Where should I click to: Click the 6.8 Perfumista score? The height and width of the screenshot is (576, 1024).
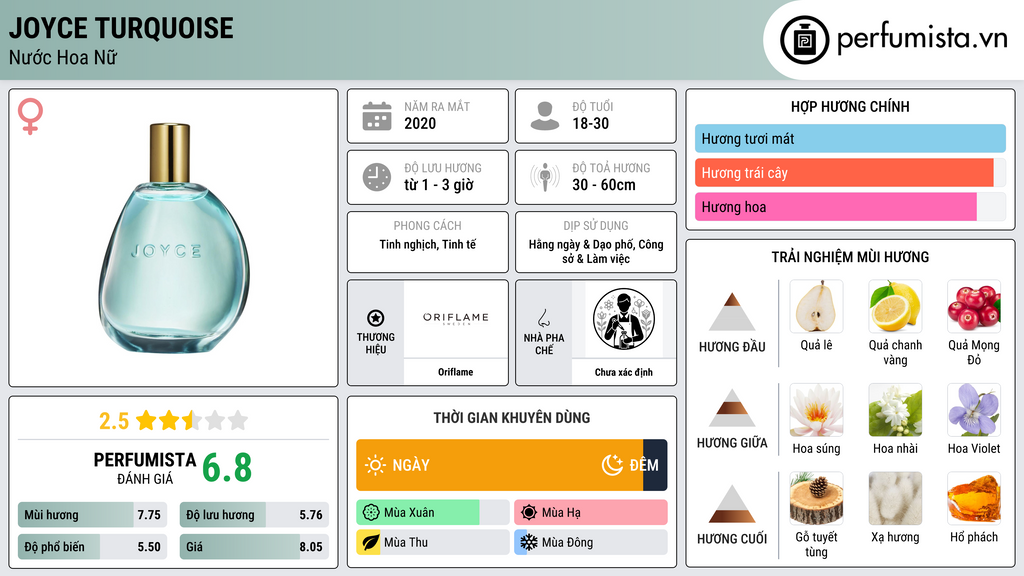coord(227,468)
